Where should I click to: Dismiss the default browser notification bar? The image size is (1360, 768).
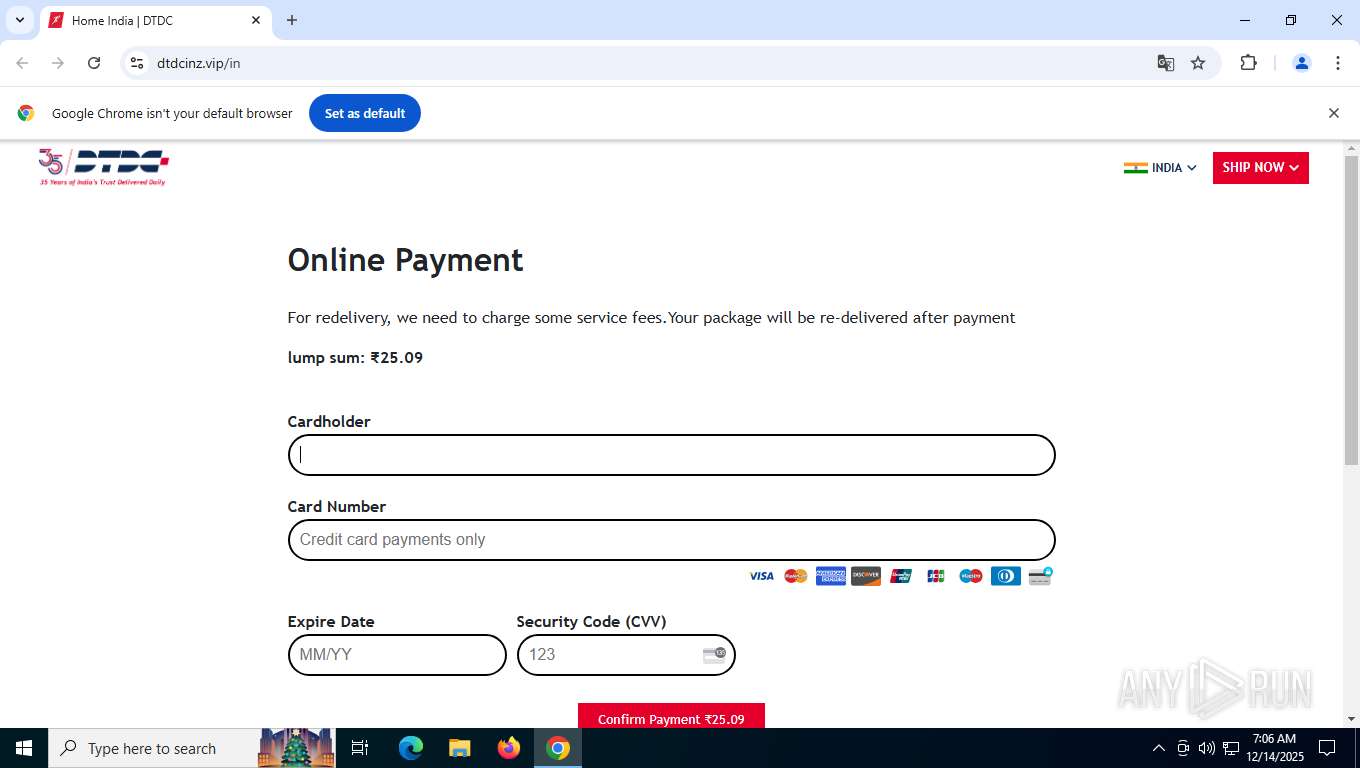pos(1333,113)
